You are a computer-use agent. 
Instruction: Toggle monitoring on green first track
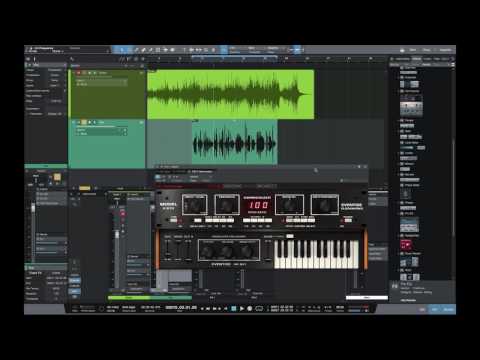[95, 73]
